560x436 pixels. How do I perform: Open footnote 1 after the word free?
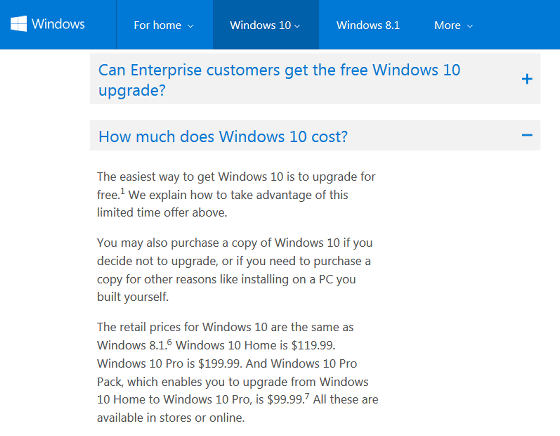pos(122,191)
